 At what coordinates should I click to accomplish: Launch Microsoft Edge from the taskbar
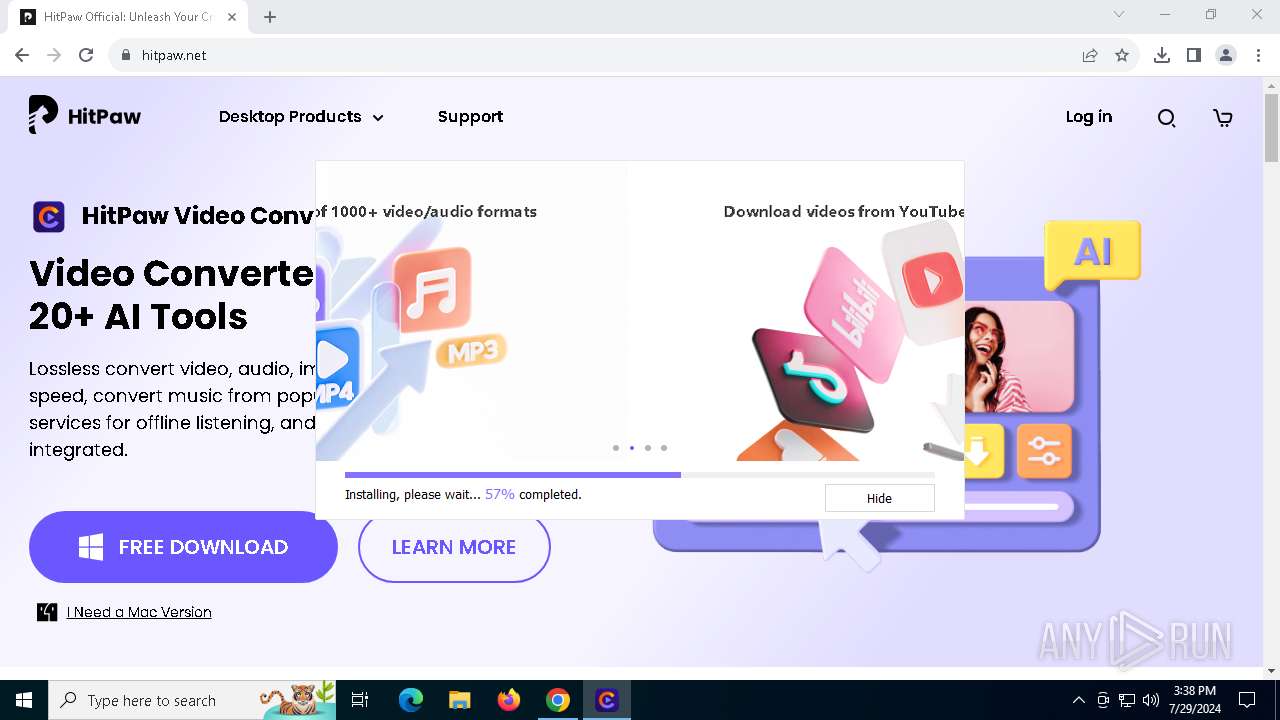(x=411, y=700)
